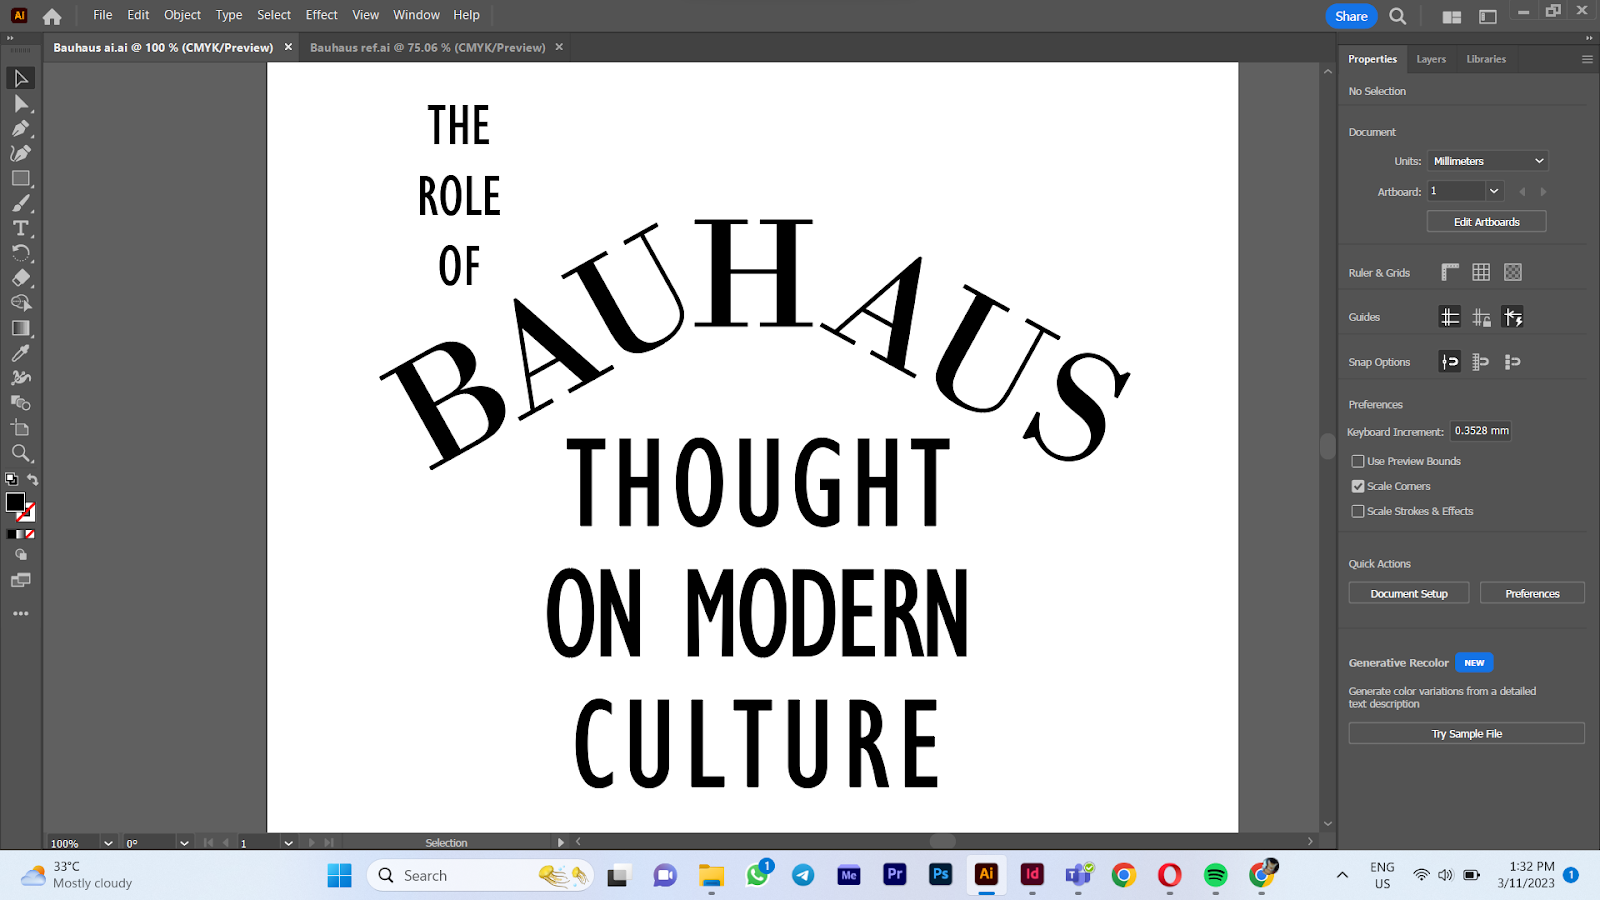The image size is (1600, 900).
Task: Click the Share button
Action: click(x=1351, y=16)
